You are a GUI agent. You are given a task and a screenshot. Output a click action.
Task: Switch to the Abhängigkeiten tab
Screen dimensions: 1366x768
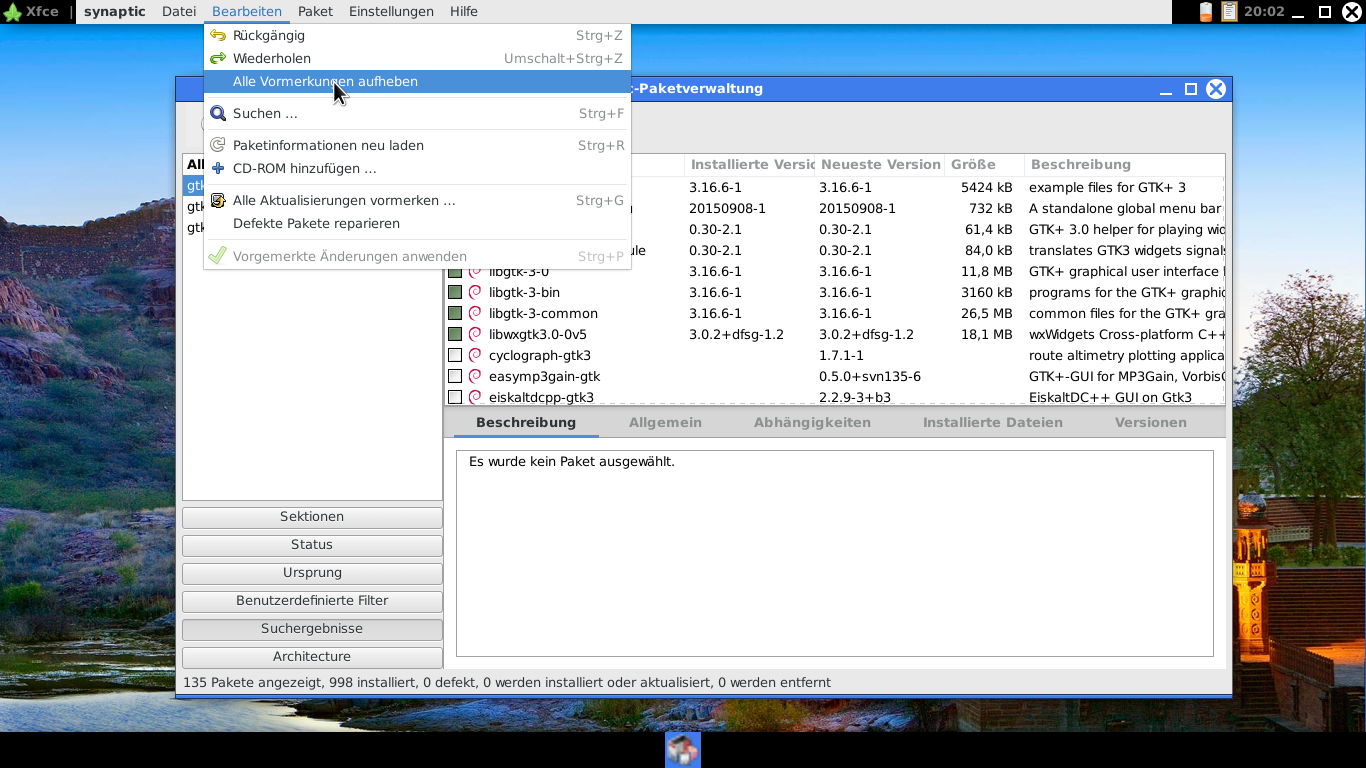(x=812, y=423)
